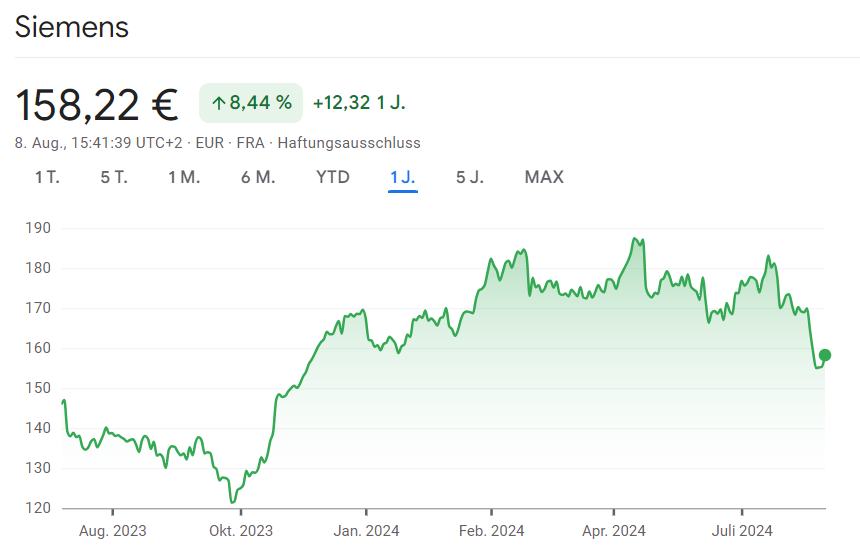The height and width of the screenshot is (548, 860).
Task: Click the Jan. 2024 axis label
Action: click(366, 531)
